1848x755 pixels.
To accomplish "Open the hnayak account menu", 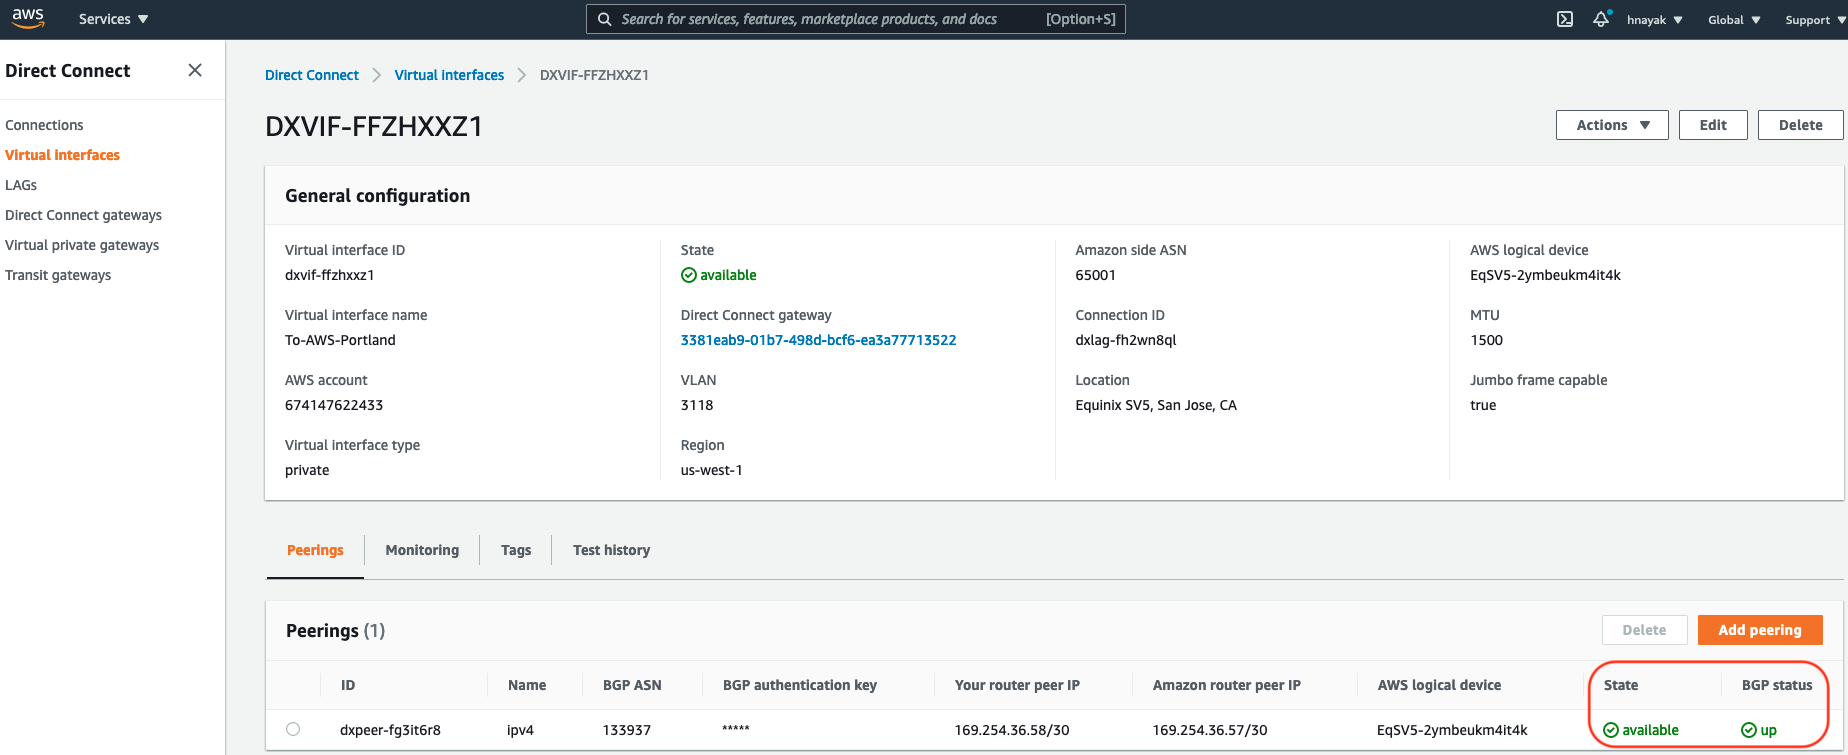I will 1654,20.
